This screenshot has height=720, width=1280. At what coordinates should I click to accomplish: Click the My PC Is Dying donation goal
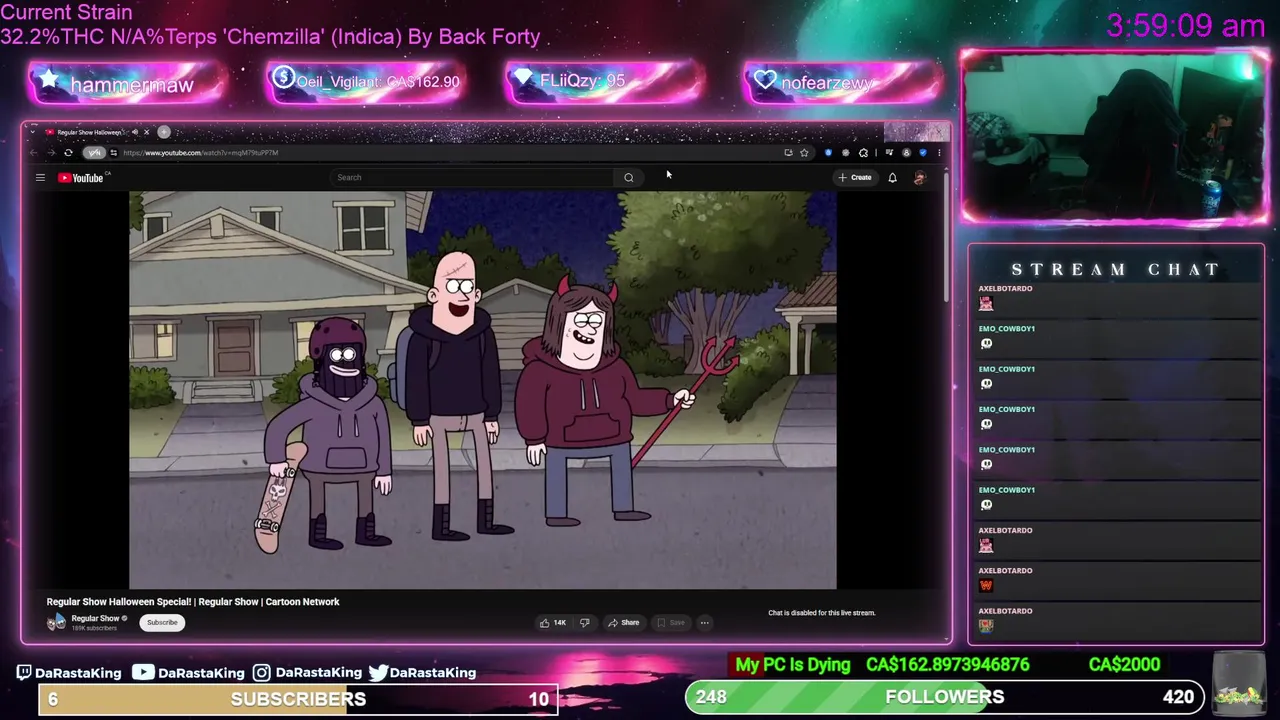pyautogui.click(x=793, y=665)
